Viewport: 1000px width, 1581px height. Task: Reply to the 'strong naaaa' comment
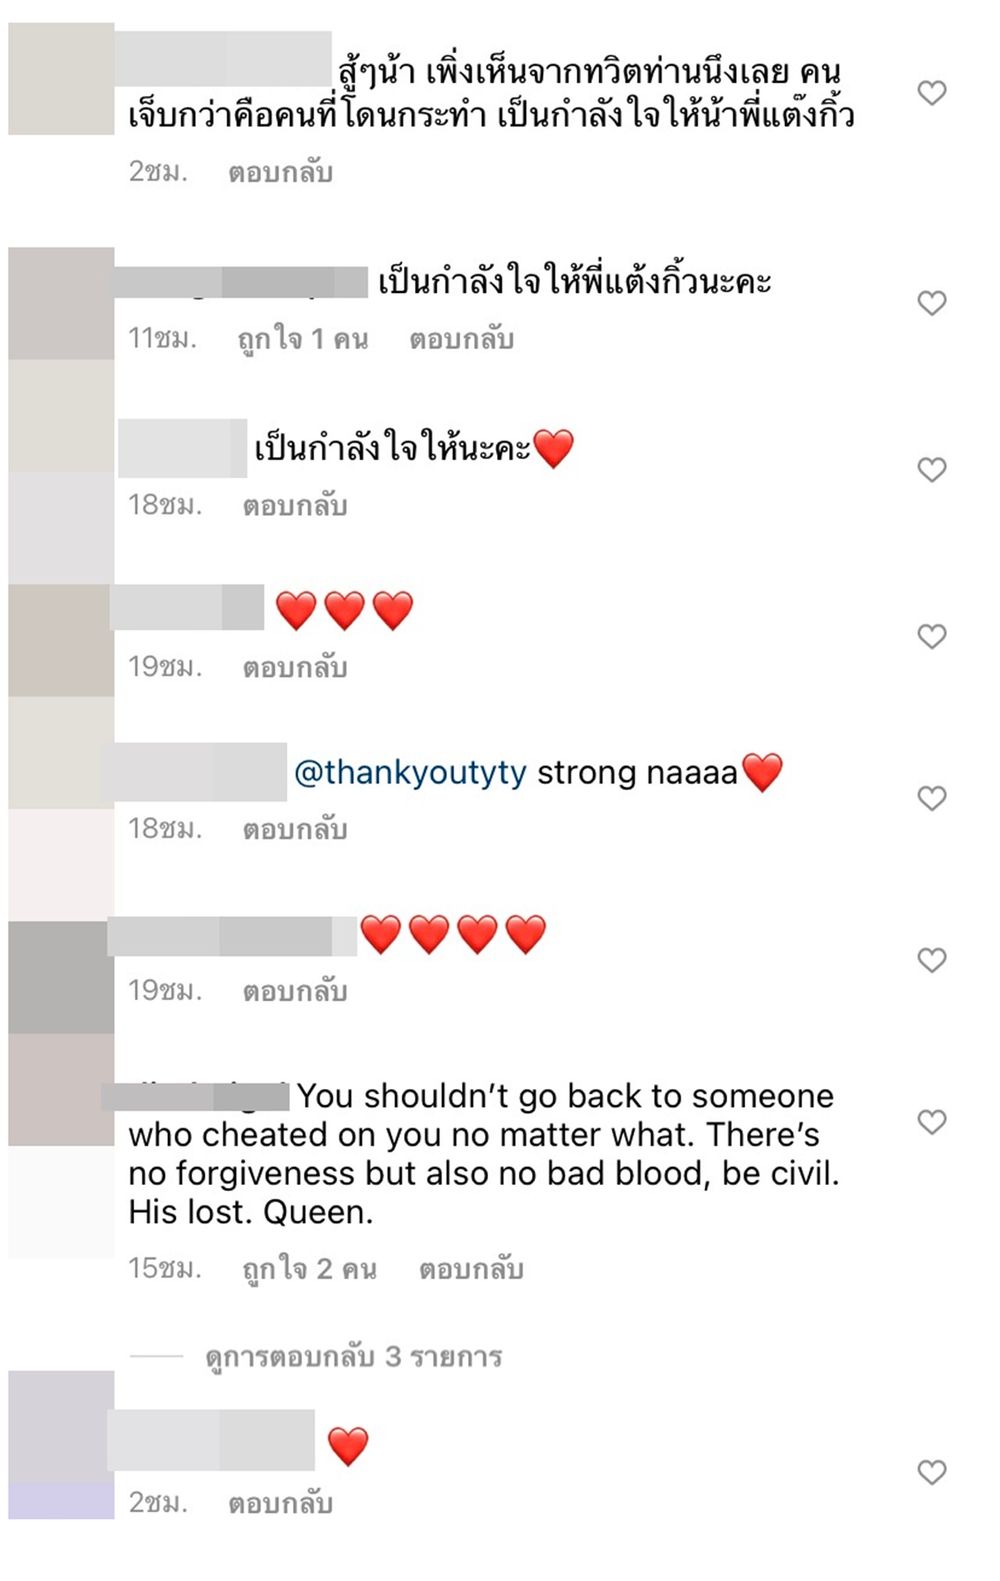[295, 829]
